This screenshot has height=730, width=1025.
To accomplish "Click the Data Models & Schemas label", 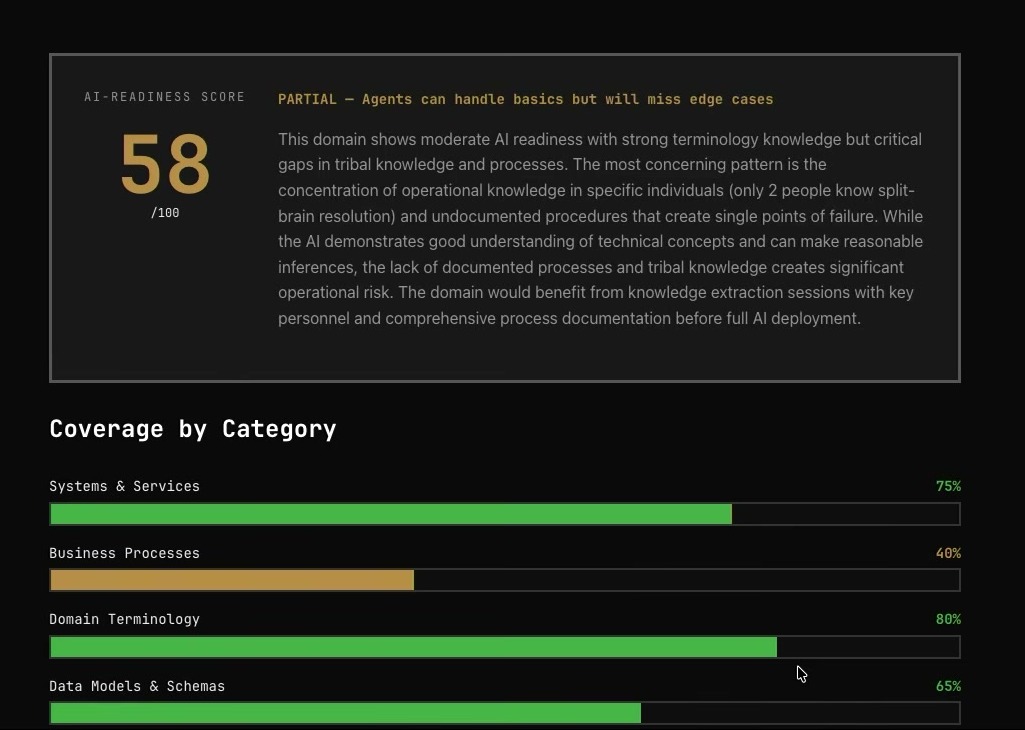I will tap(137, 686).
